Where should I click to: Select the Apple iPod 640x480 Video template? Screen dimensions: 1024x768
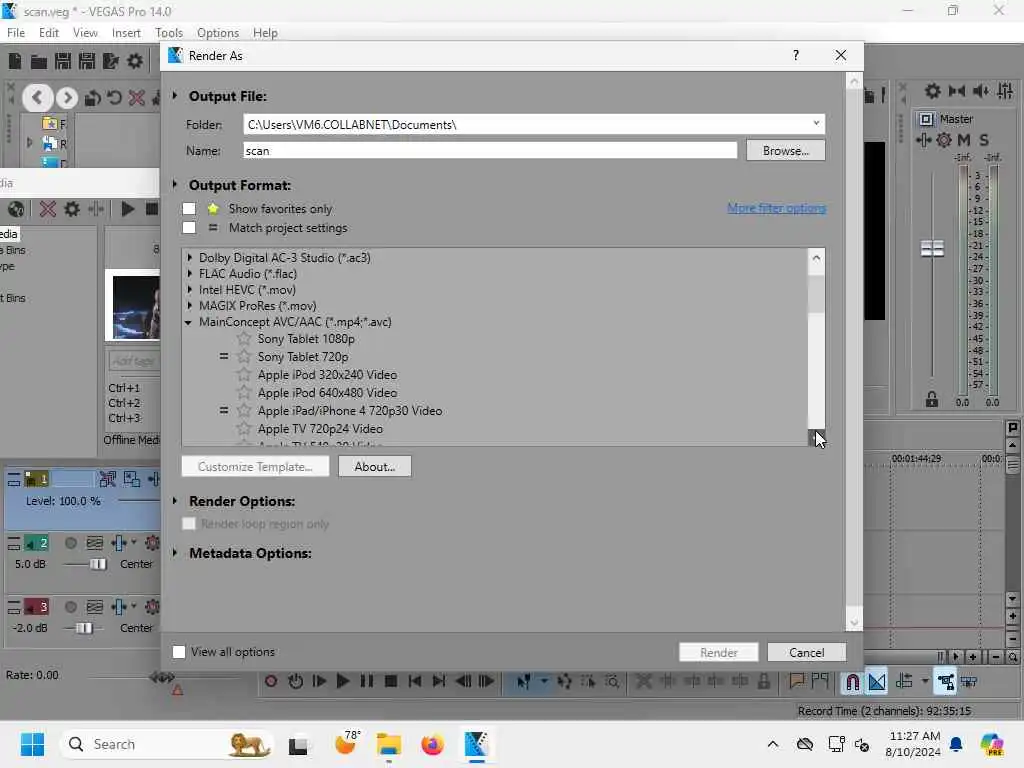[x=327, y=393]
